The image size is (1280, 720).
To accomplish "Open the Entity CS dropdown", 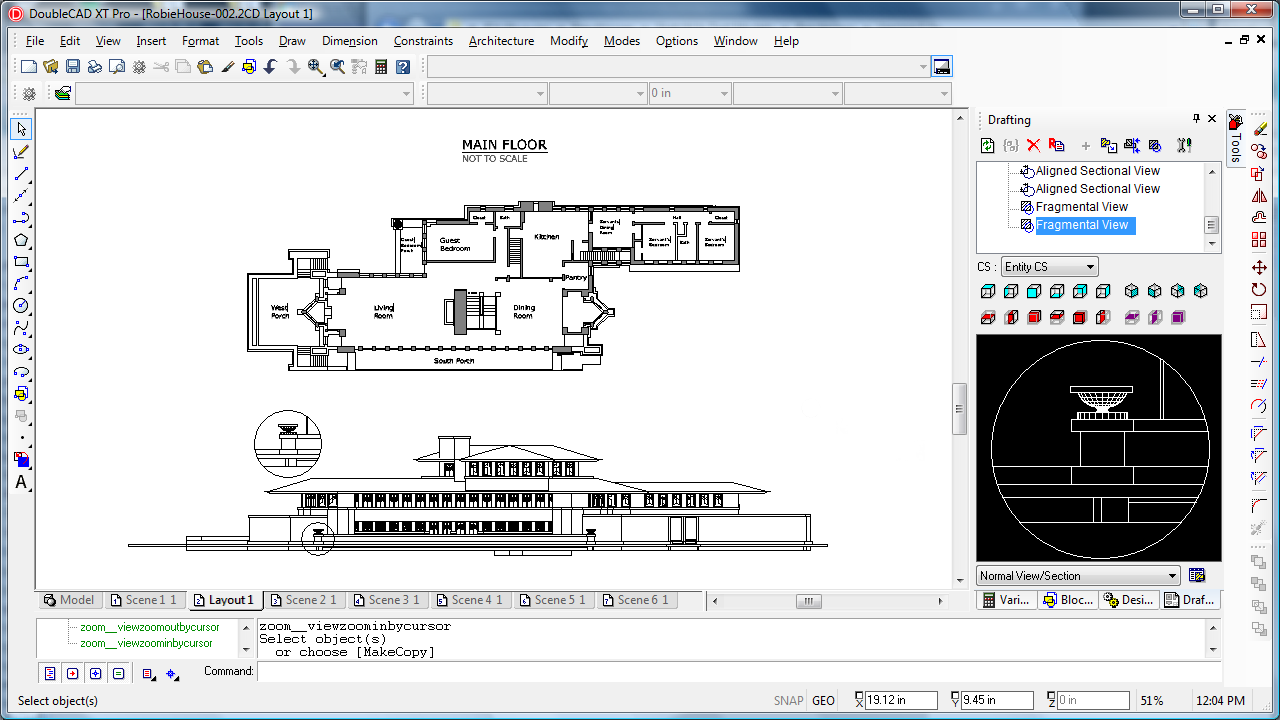I will (x=1049, y=266).
